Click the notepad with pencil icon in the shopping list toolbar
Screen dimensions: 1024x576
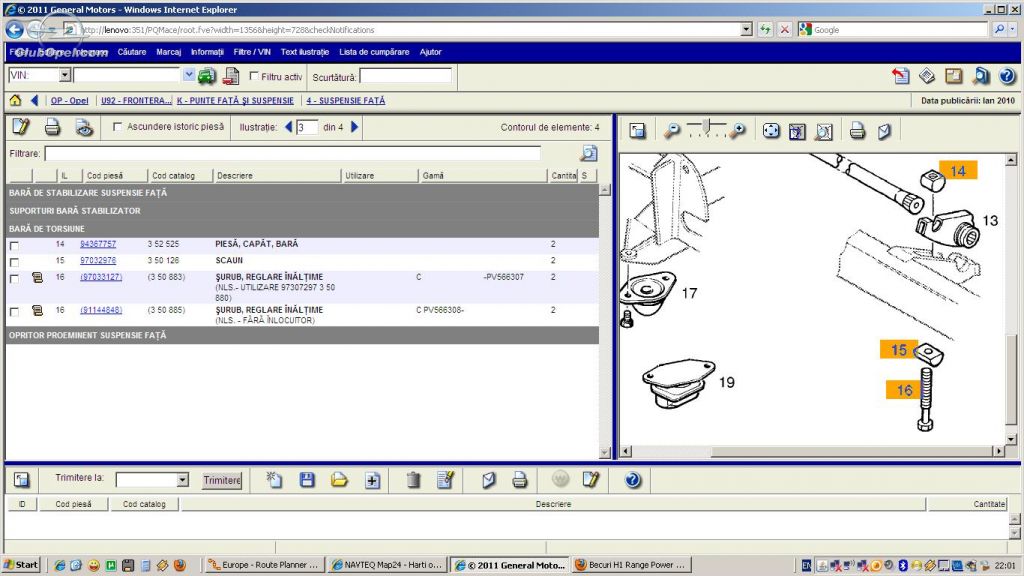click(591, 480)
